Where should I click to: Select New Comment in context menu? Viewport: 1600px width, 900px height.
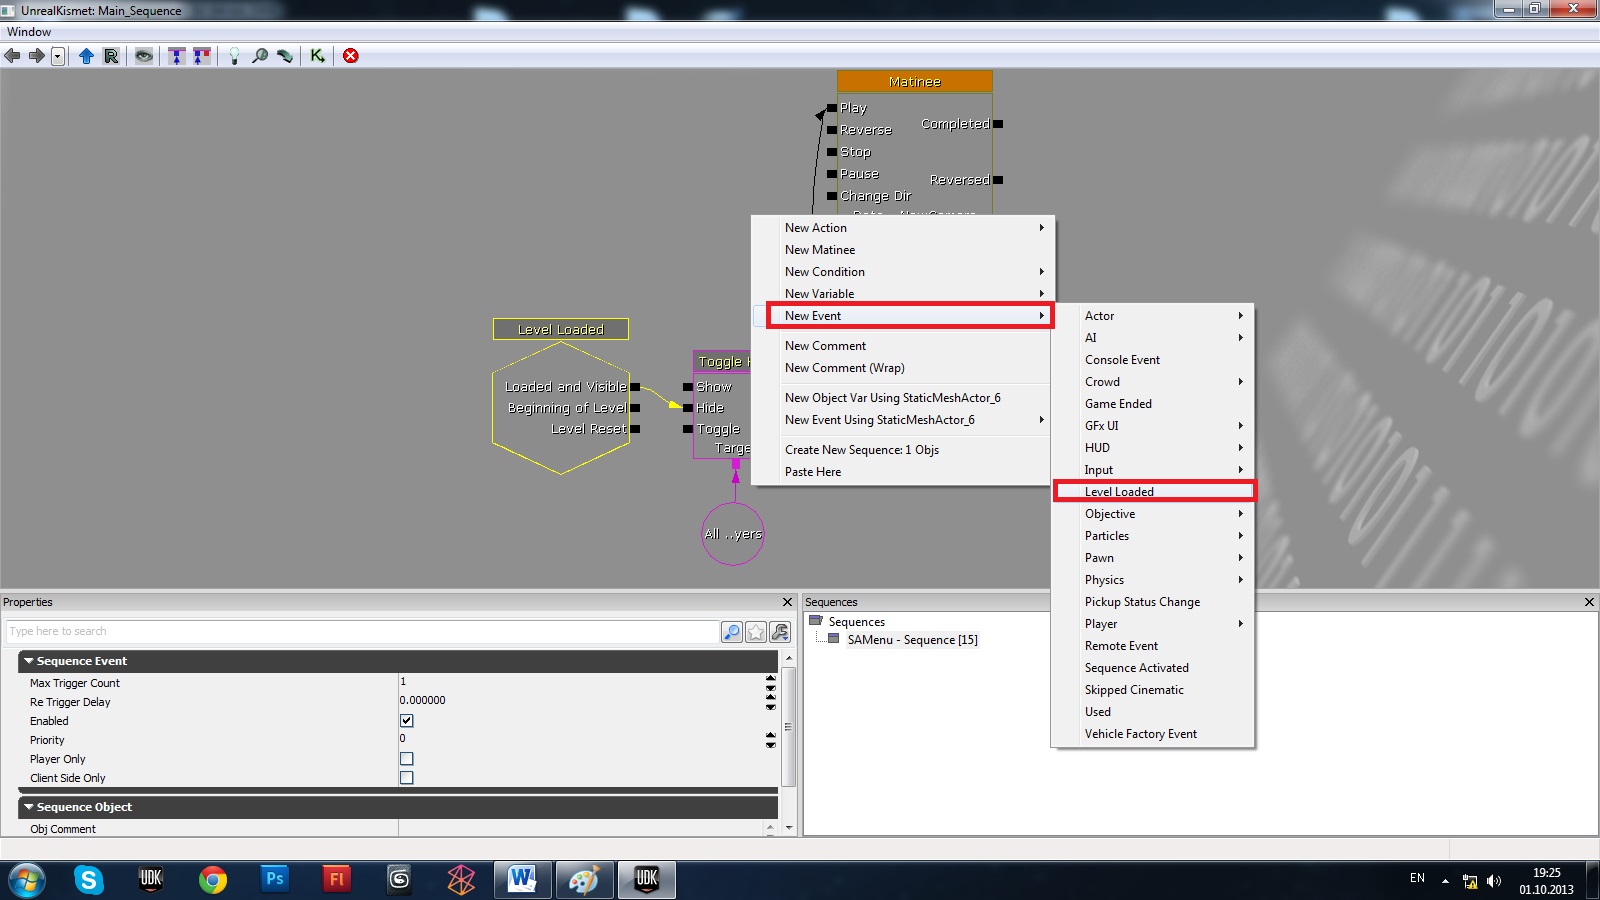click(x=903, y=346)
